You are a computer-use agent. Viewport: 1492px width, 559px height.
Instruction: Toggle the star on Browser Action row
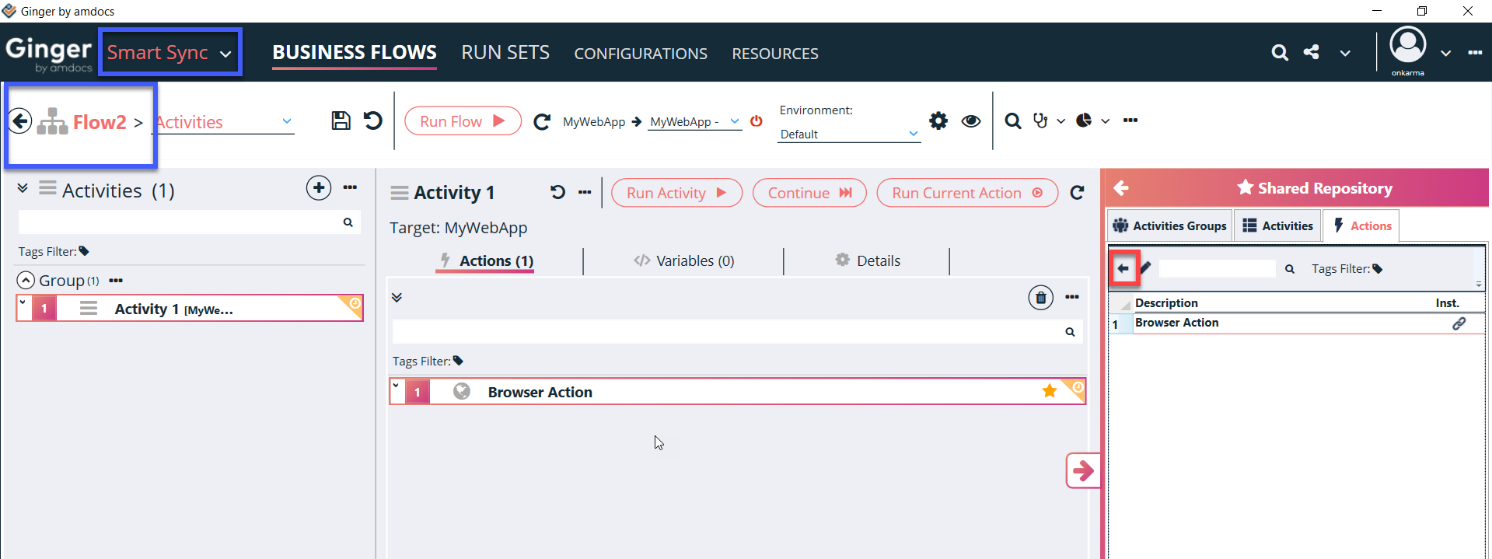[x=1049, y=392]
